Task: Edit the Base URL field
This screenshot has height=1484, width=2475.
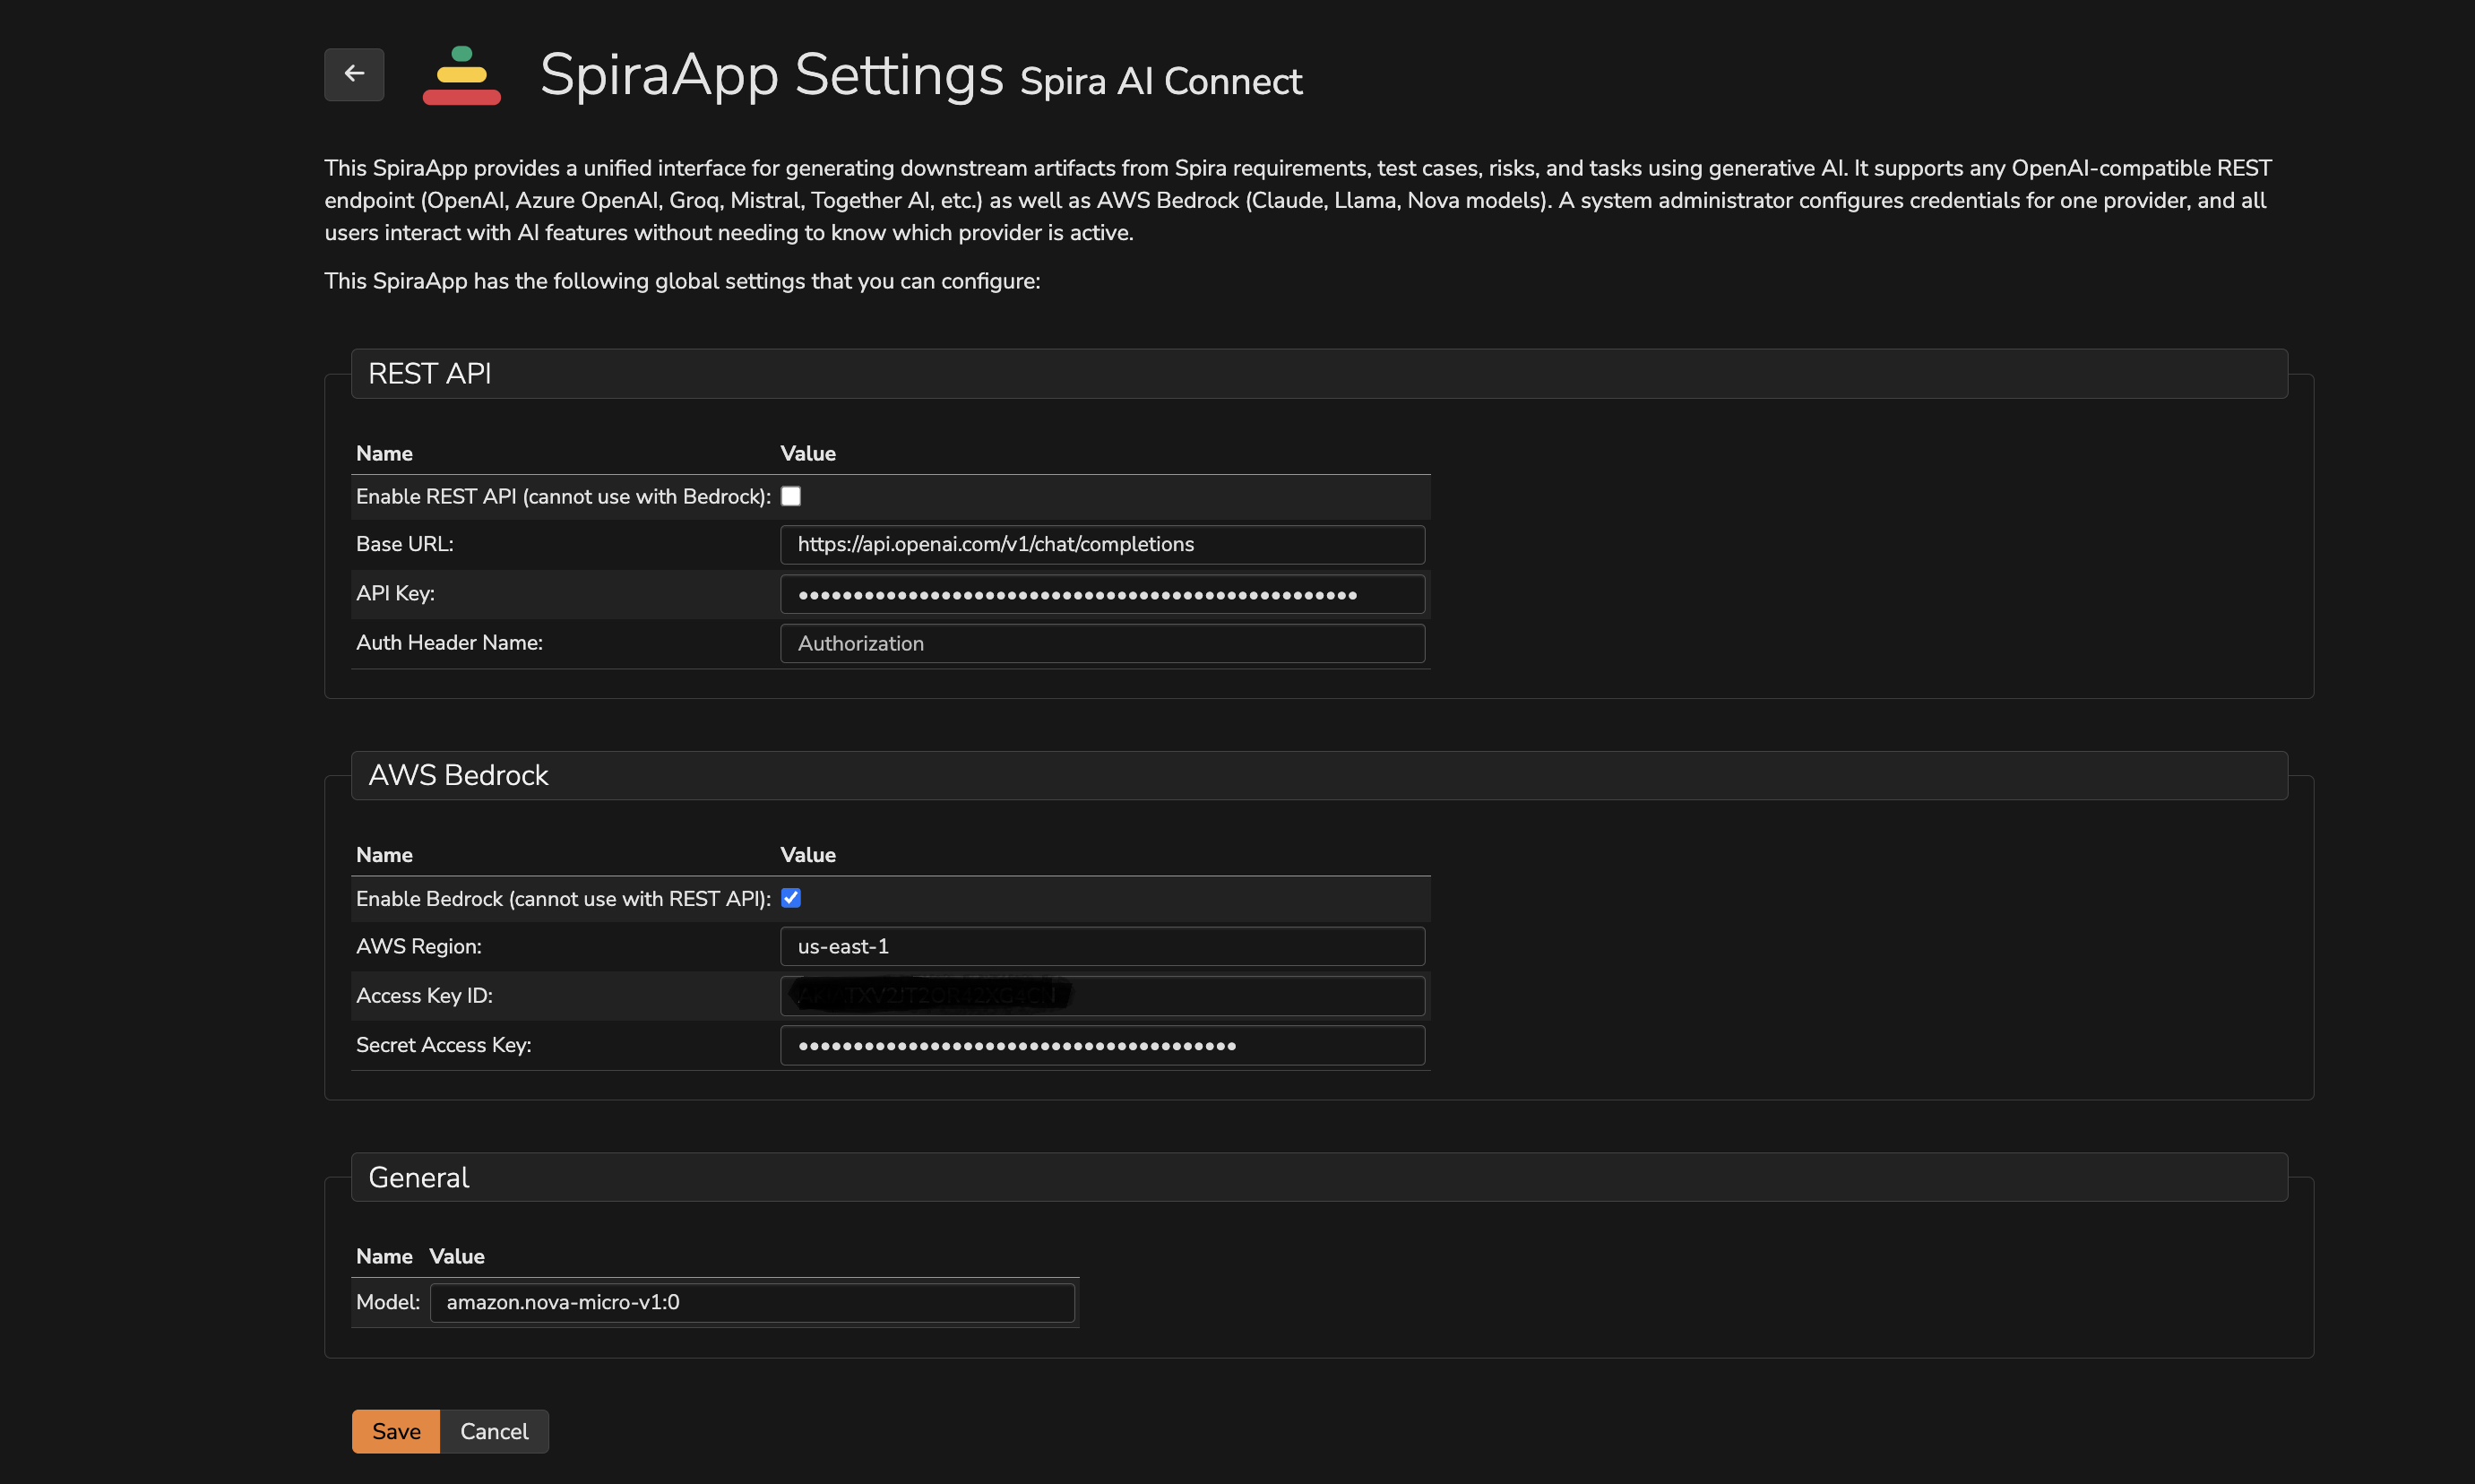Action: 1102,544
